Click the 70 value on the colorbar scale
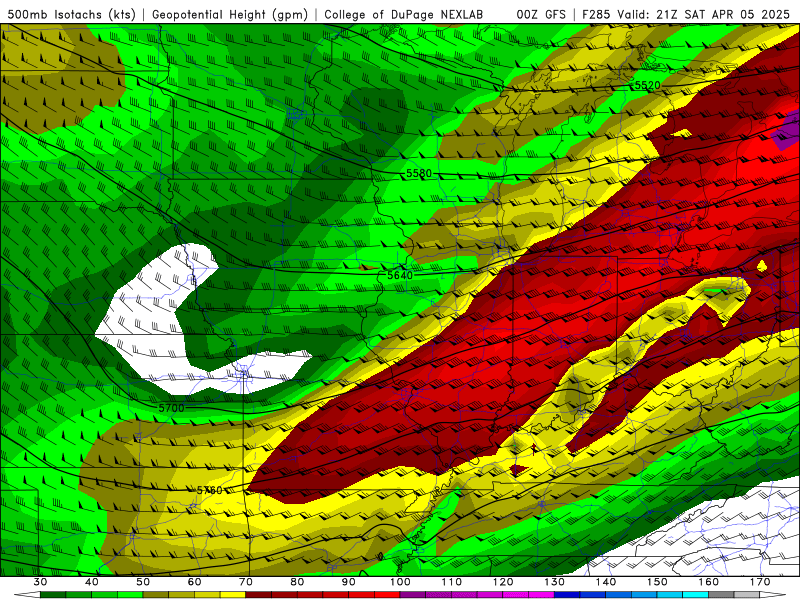 [x=246, y=582]
